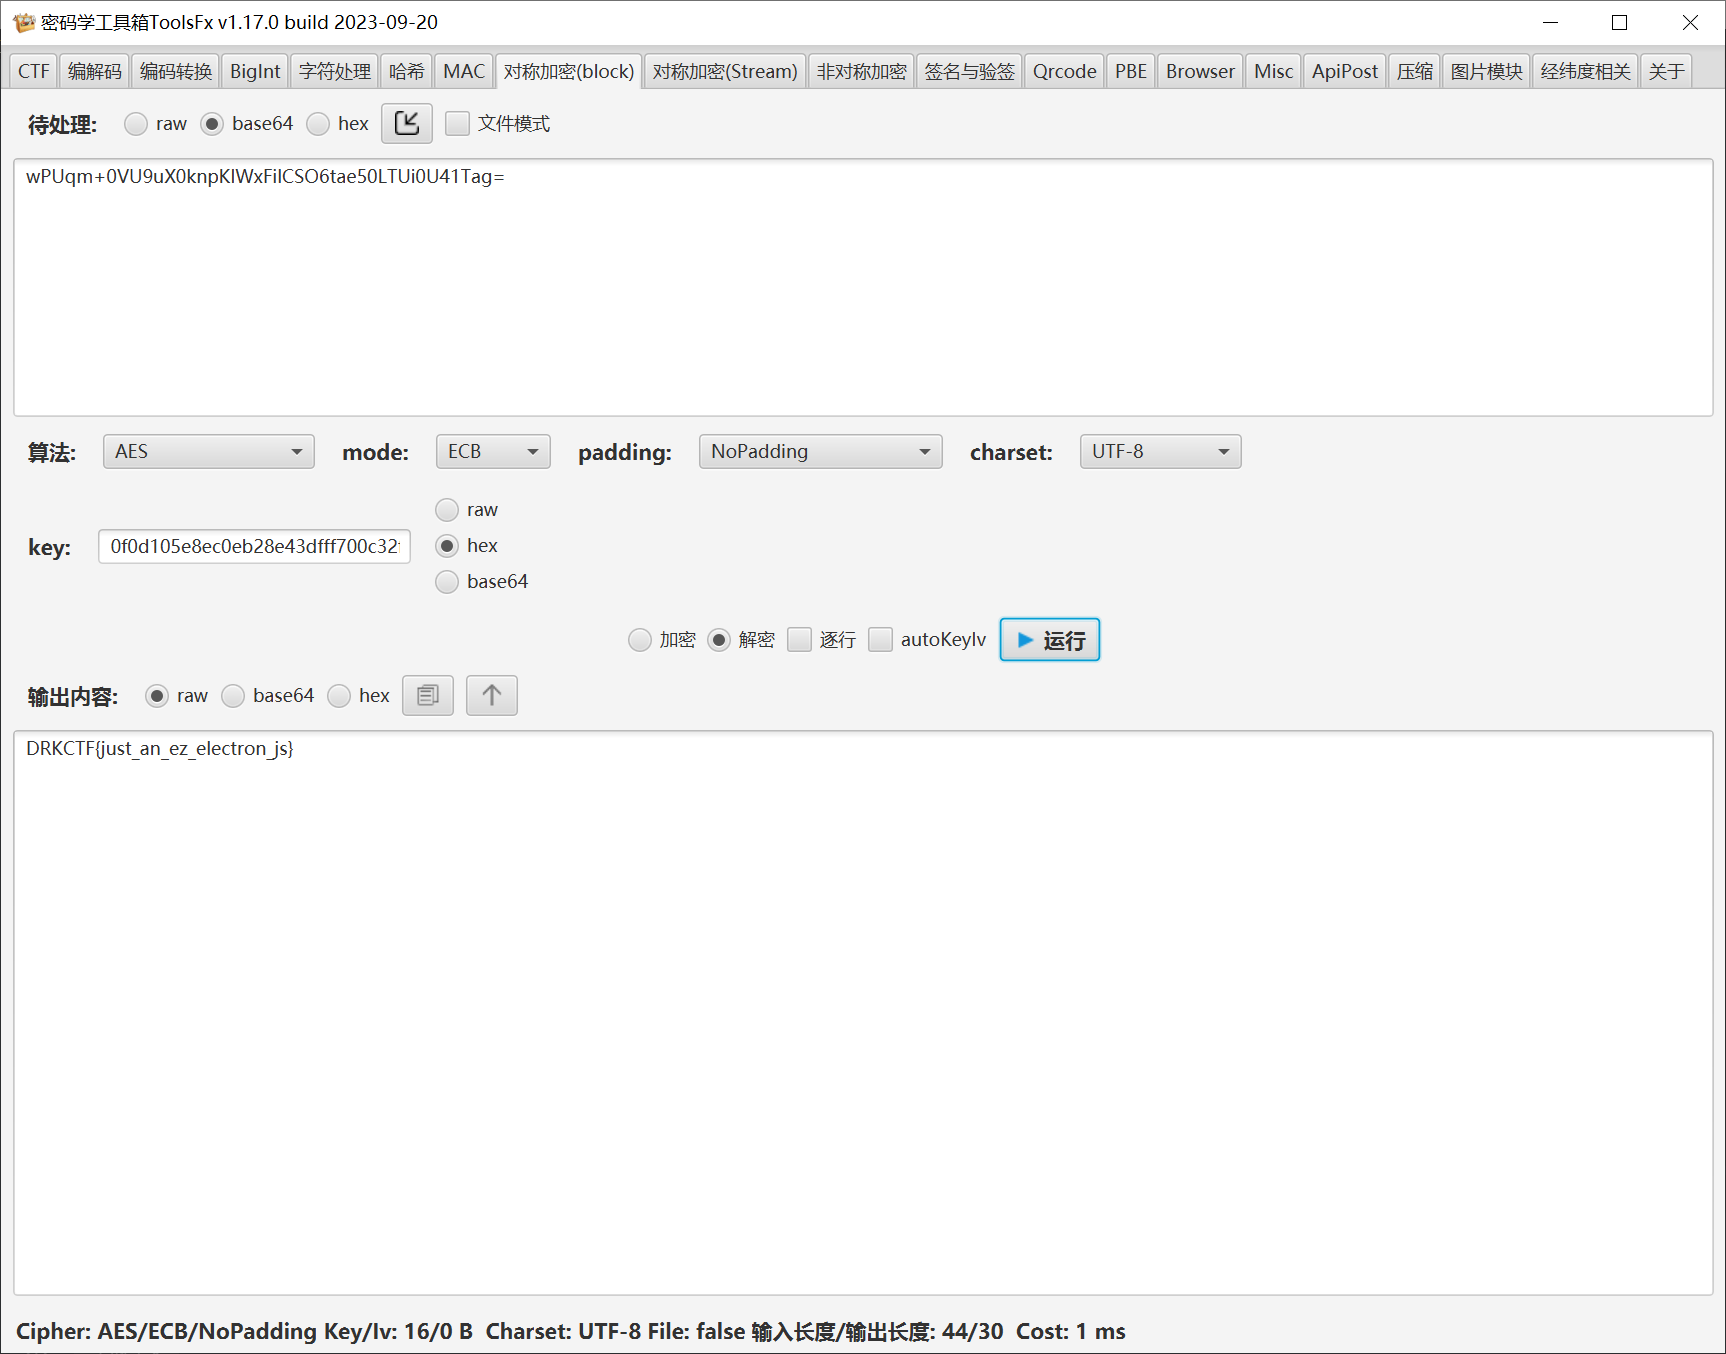The width and height of the screenshot is (1726, 1354).
Task: Click the key input field
Action: (254, 546)
